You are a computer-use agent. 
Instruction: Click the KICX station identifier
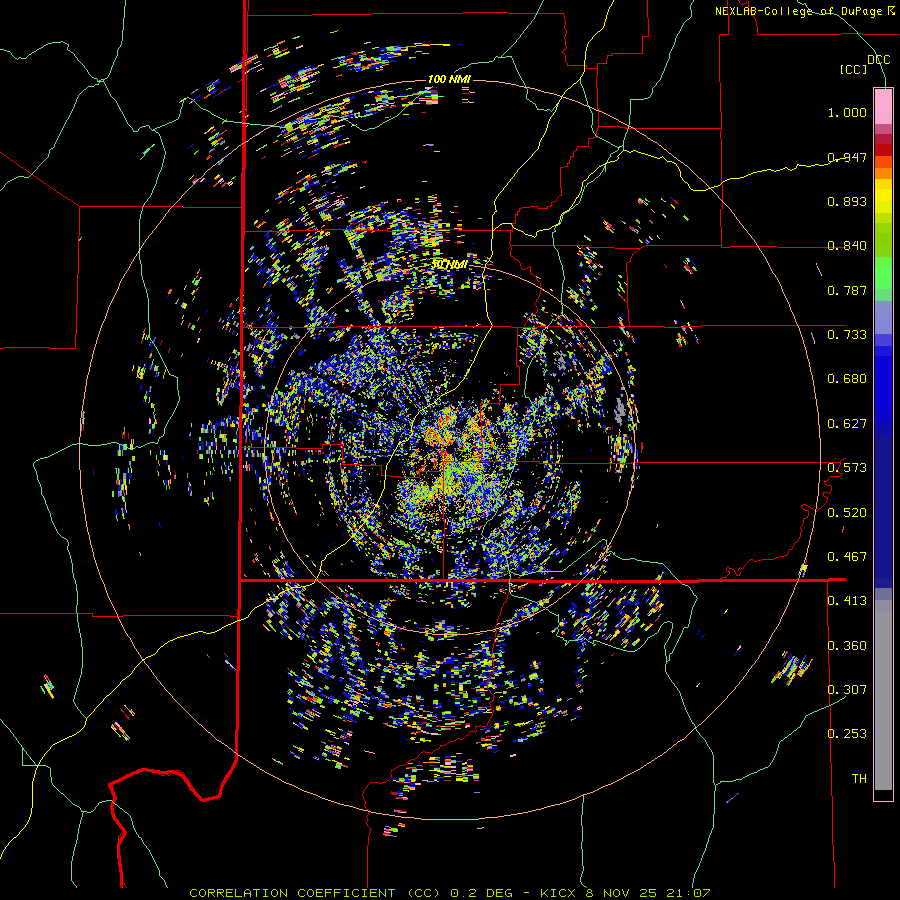[x=558, y=893]
